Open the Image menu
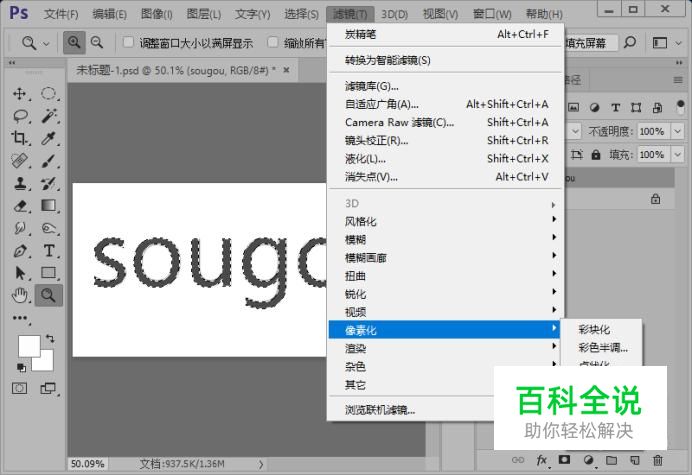Screen dimensions: 692x475 (x=157, y=14)
